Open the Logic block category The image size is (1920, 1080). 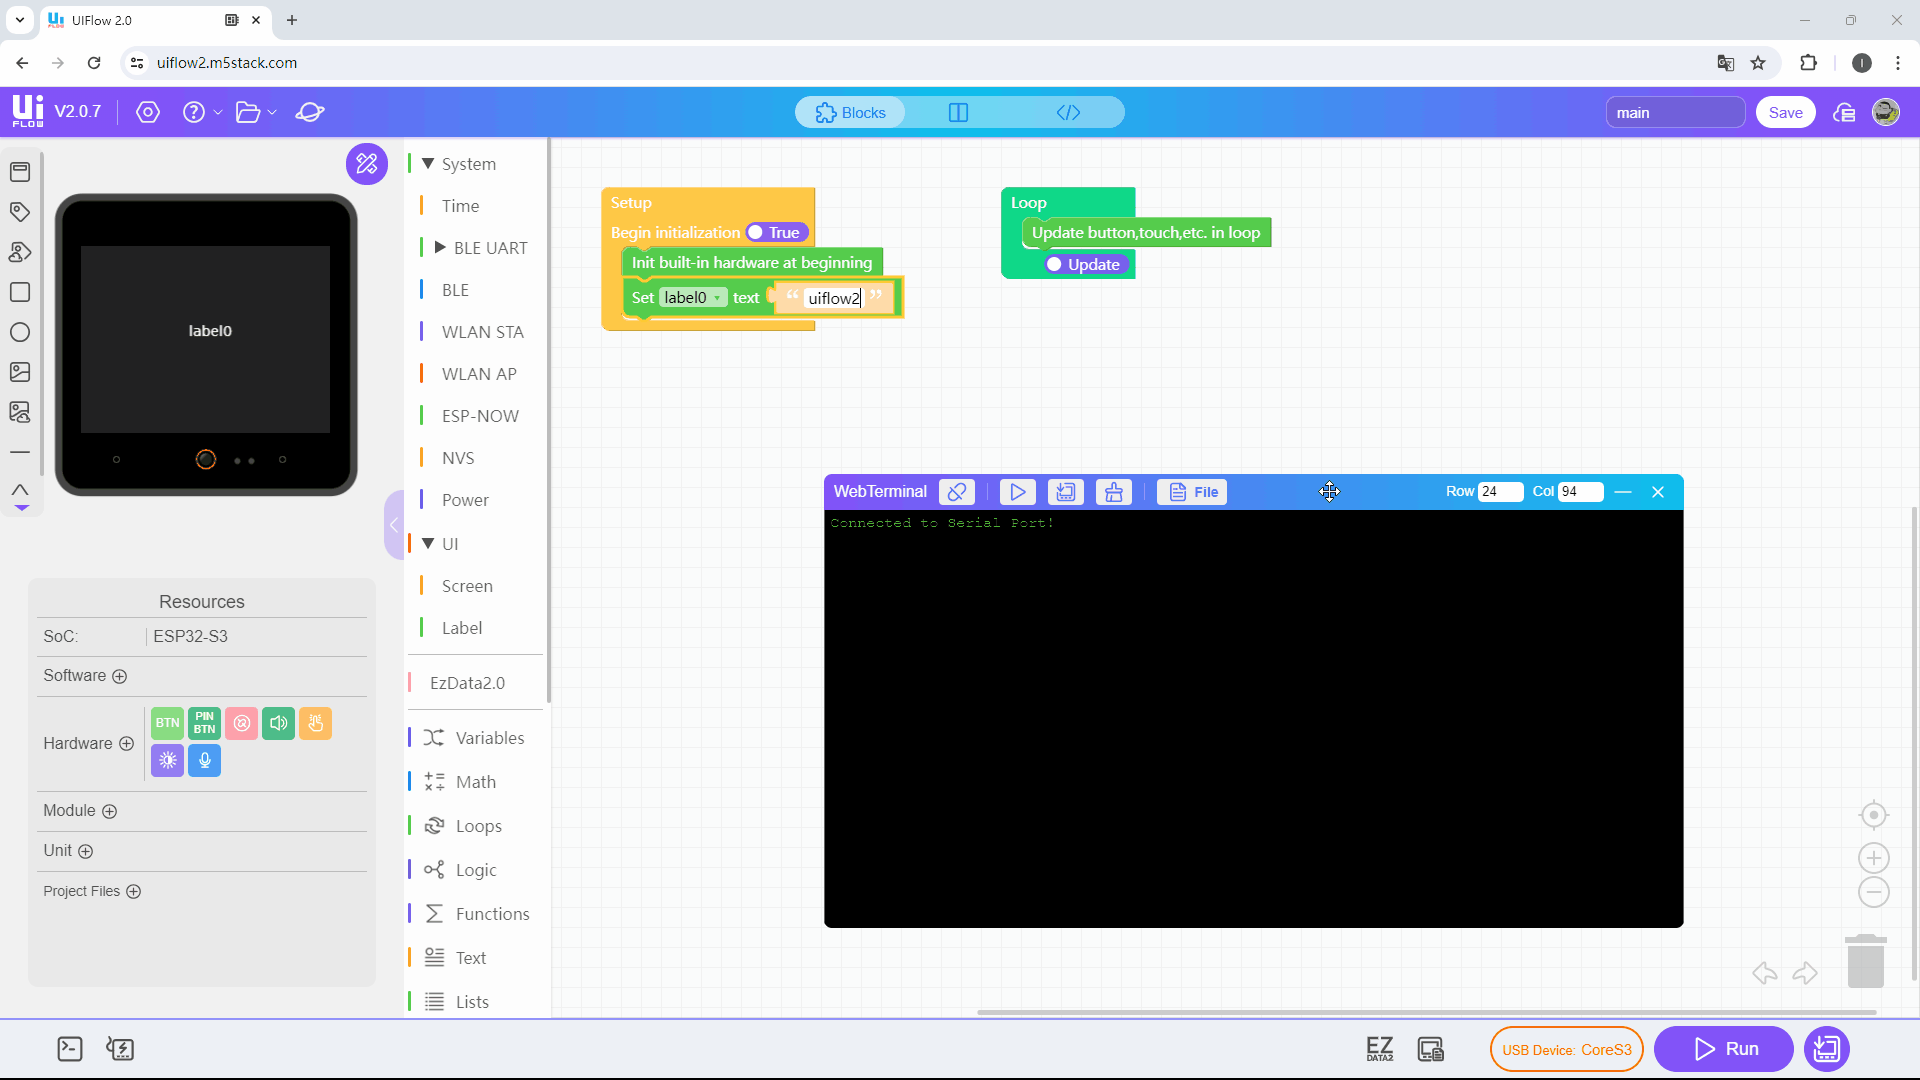click(476, 870)
